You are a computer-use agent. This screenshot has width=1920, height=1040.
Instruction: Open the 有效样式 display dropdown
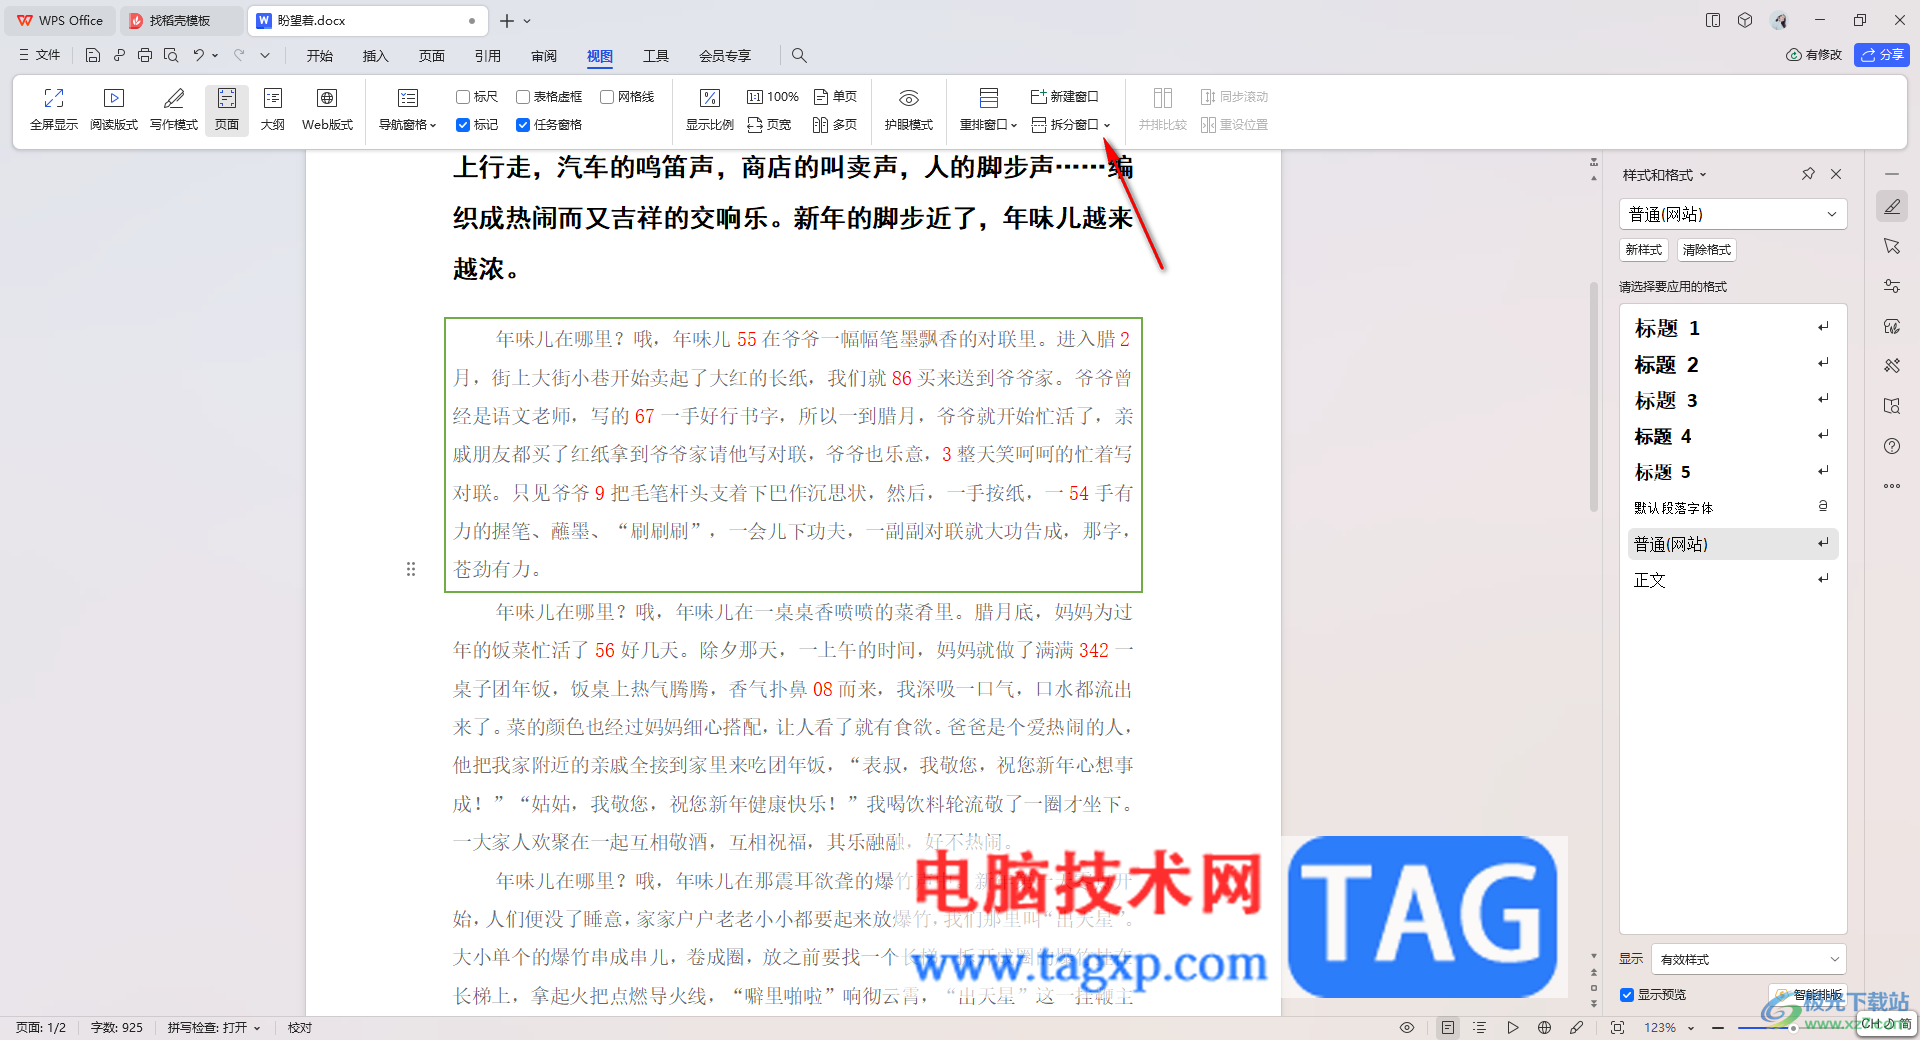pyautogui.click(x=1748, y=959)
